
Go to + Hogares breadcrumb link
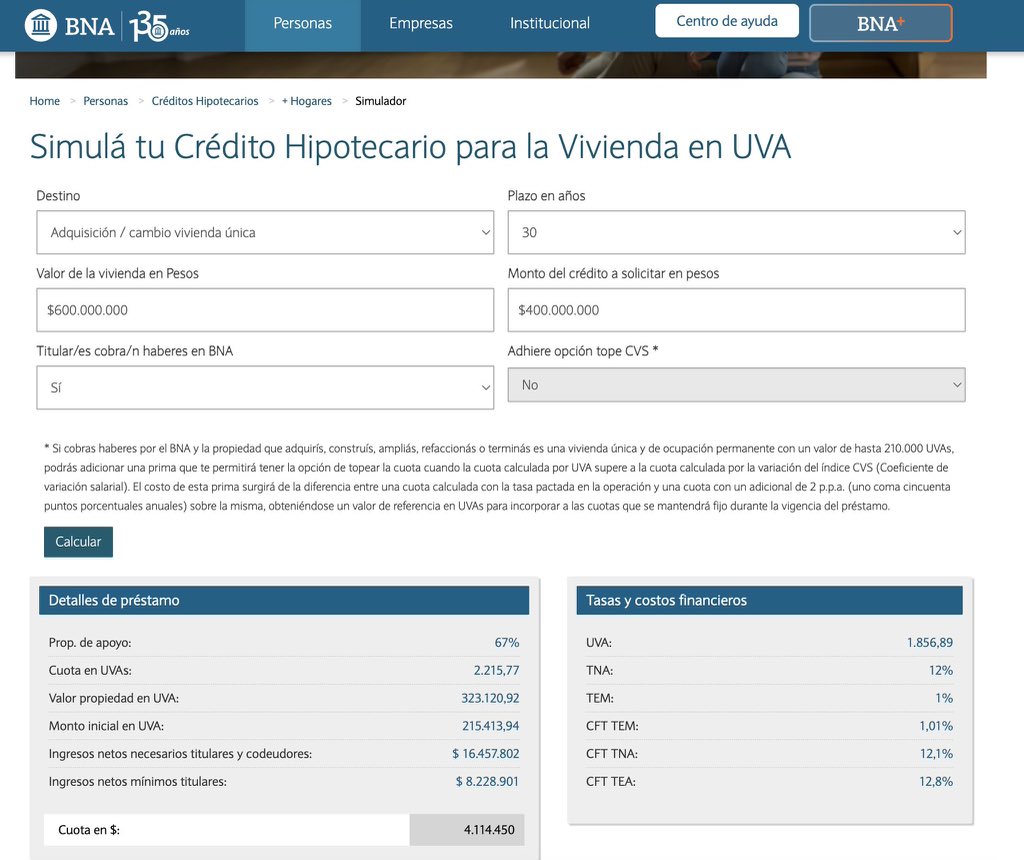[307, 101]
